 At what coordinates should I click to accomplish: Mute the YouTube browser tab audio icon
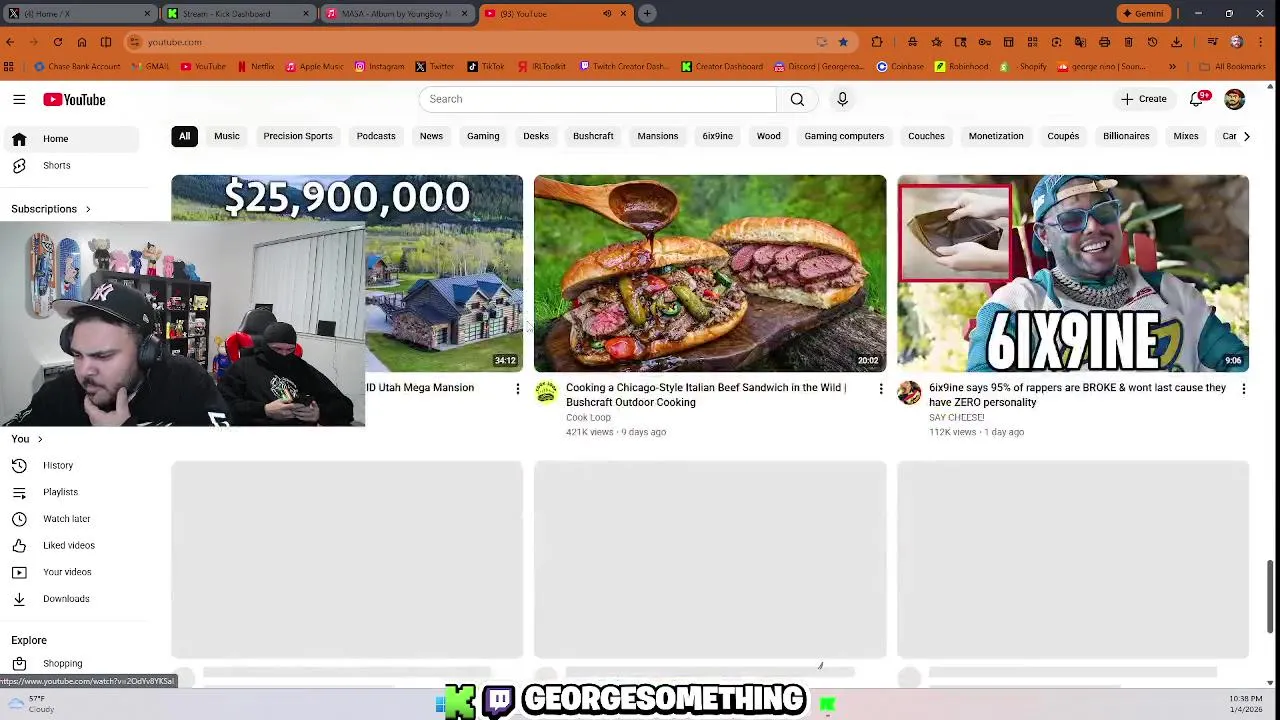click(607, 14)
